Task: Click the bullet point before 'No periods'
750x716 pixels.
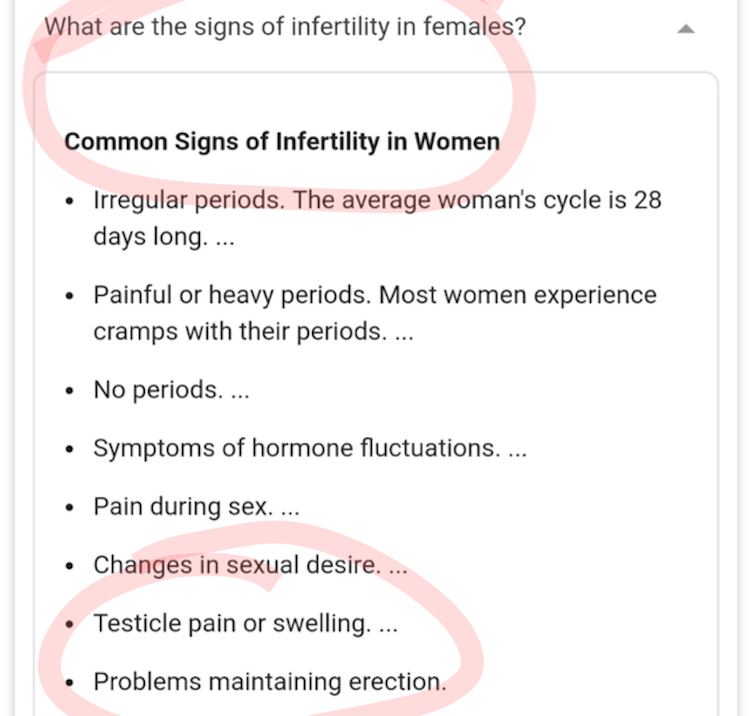Action: 69,391
